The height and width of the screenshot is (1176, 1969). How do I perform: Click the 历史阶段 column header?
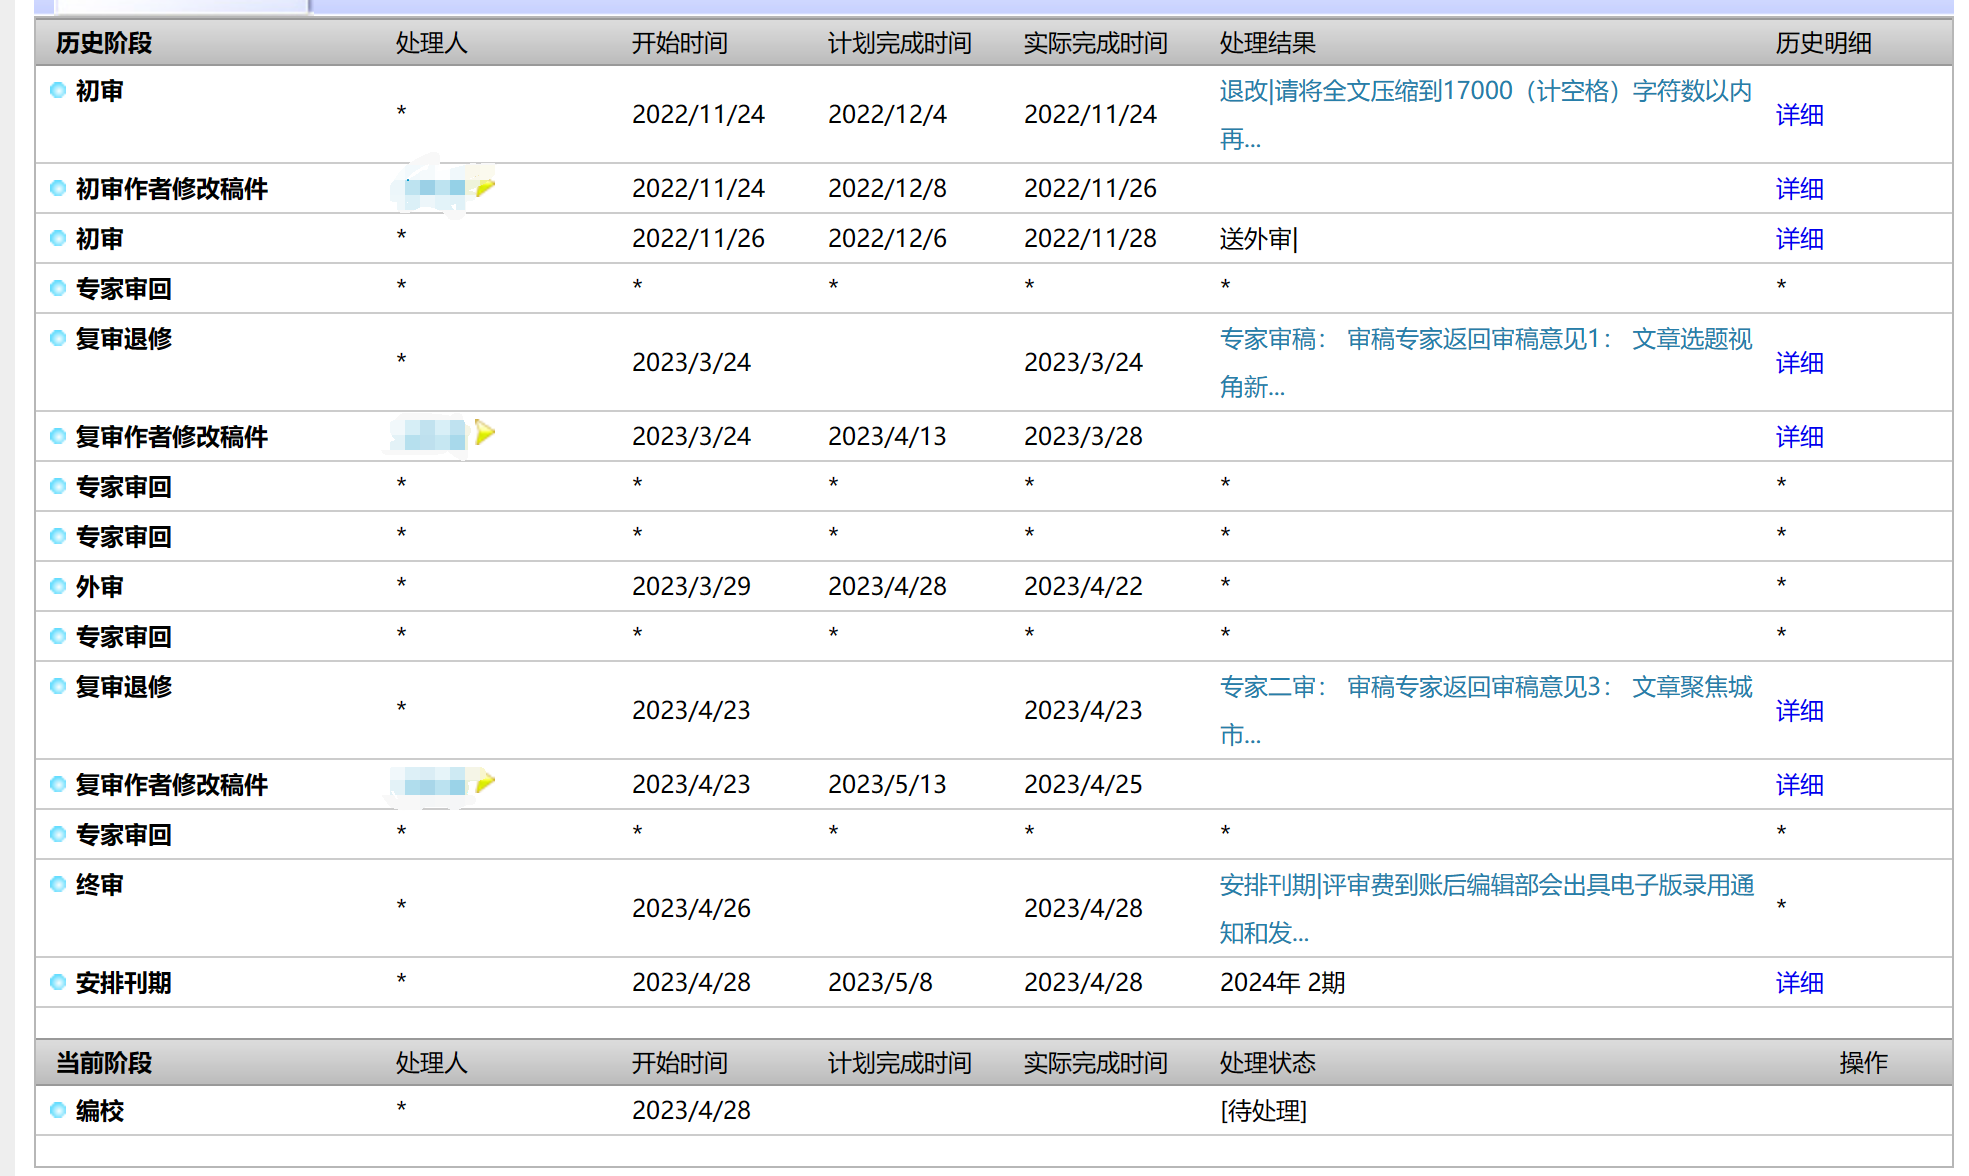104,43
